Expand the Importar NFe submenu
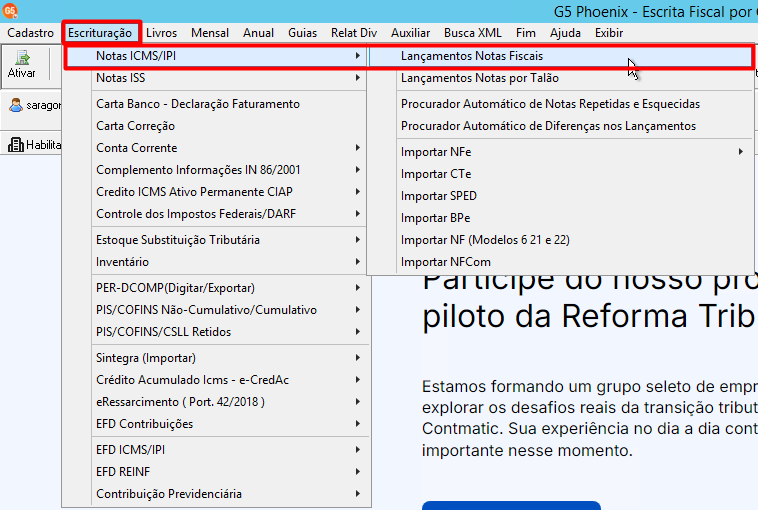Screen dimensions: 758x510 click(x=560, y=152)
